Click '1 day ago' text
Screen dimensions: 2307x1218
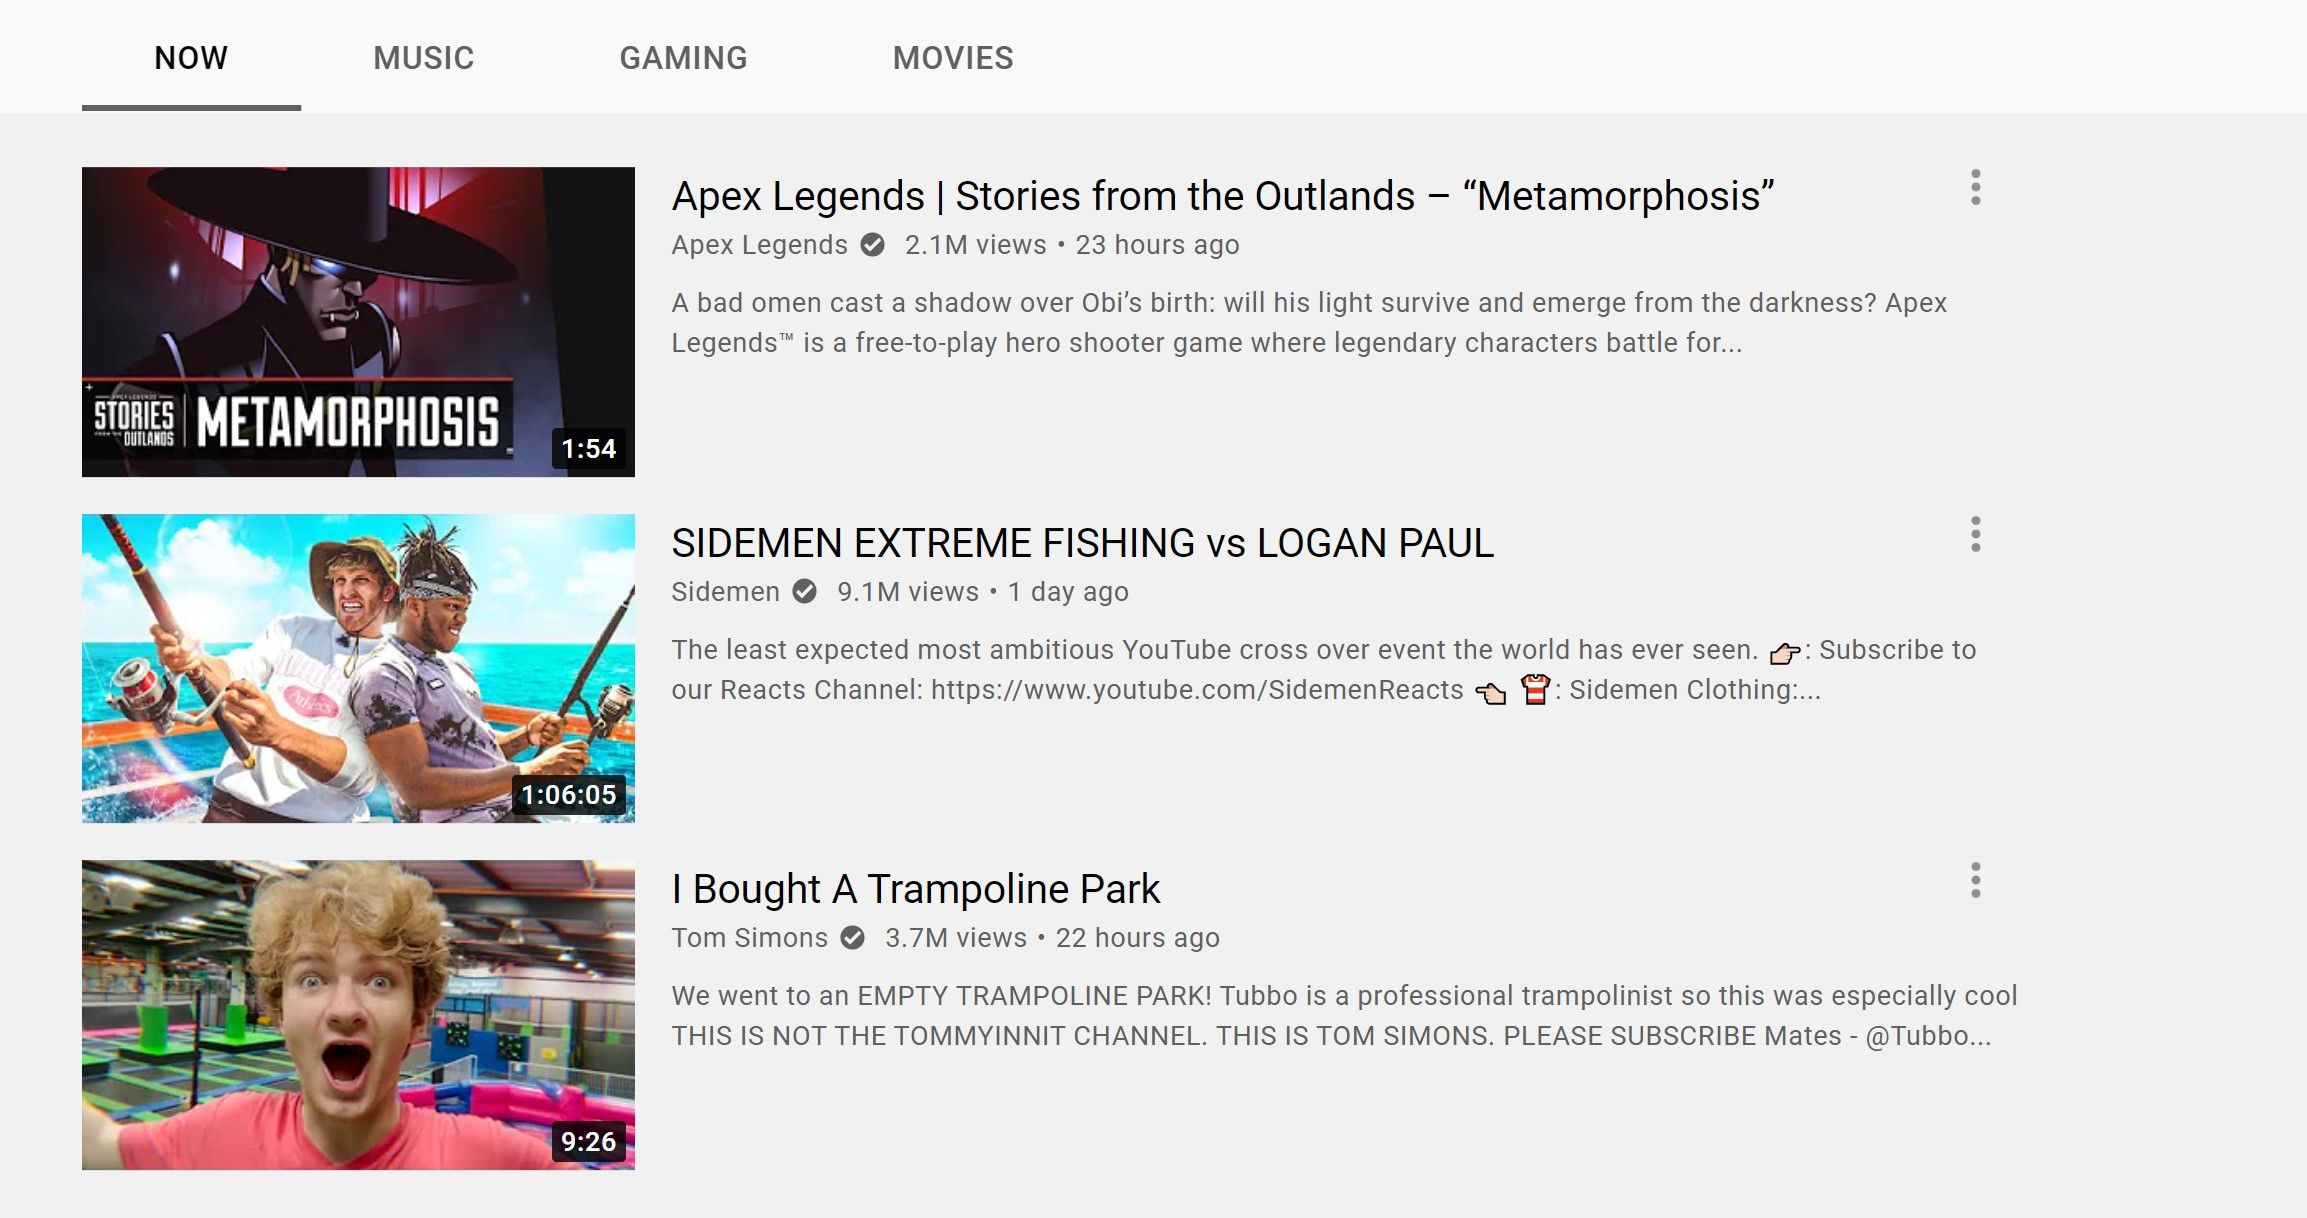(1068, 592)
